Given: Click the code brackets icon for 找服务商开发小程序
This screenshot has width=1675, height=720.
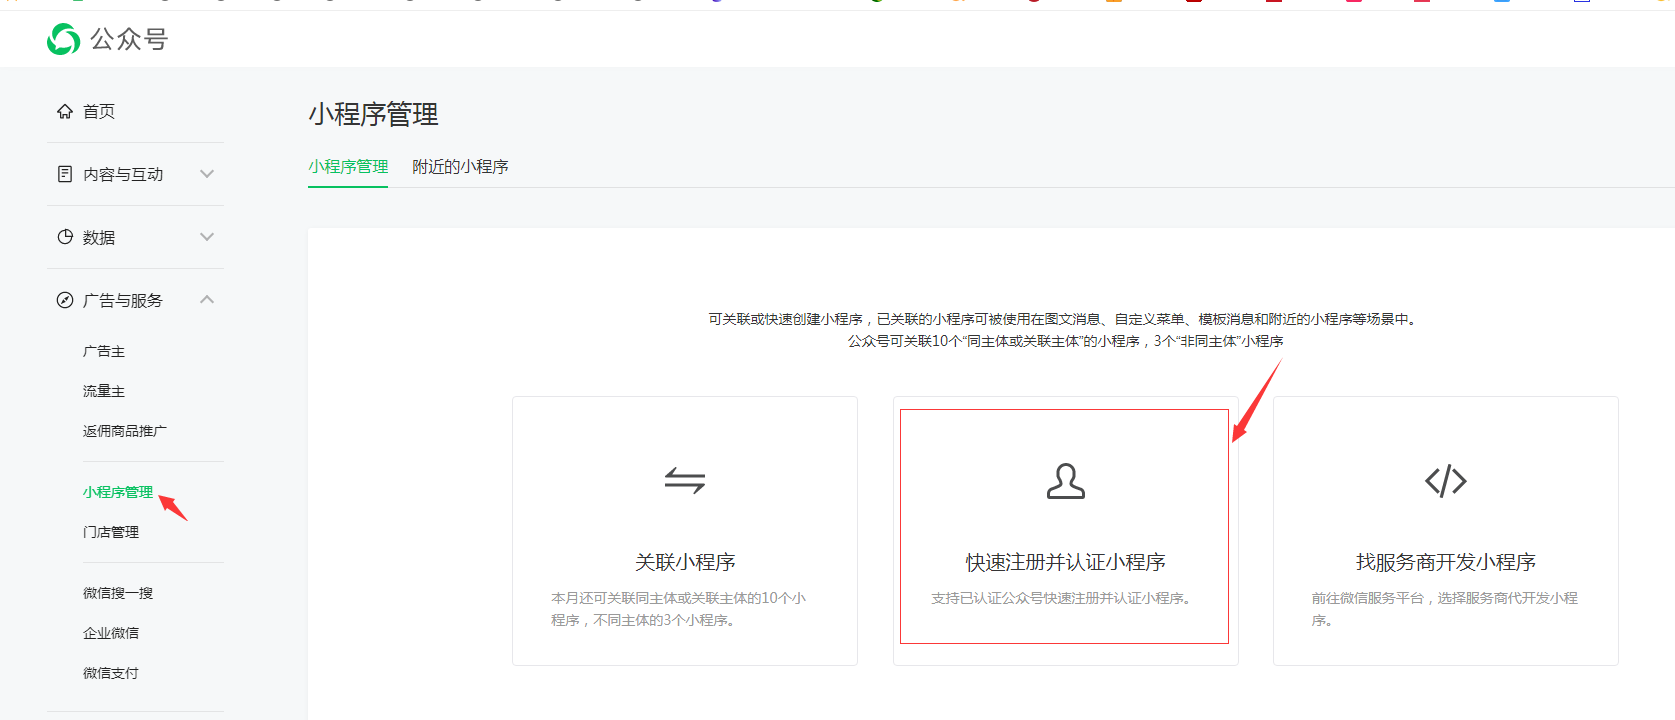Looking at the screenshot, I should [x=1446, y=481].
